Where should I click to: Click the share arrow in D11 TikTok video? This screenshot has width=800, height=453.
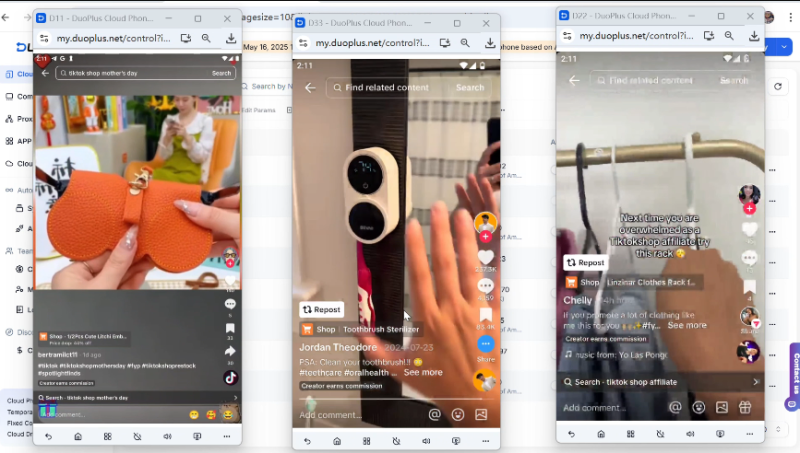[x=230, y=351]
